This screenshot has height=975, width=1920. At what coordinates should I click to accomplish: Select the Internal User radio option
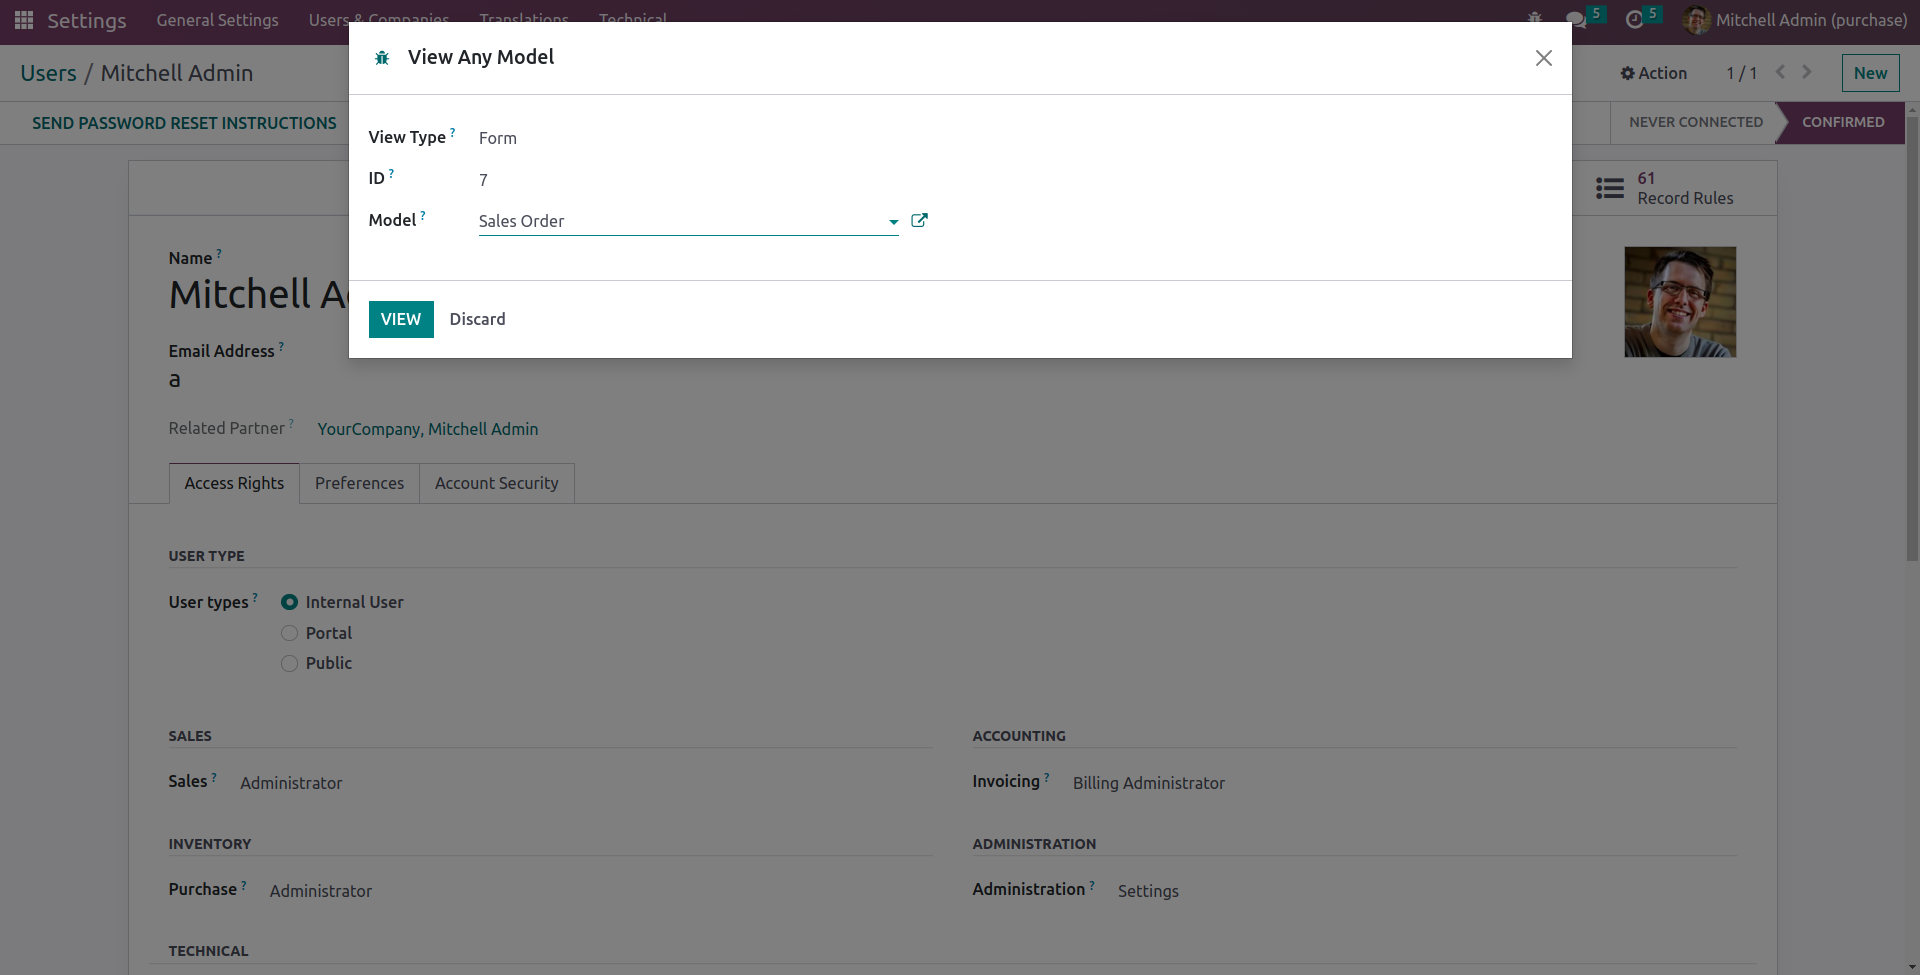point(290,602)
